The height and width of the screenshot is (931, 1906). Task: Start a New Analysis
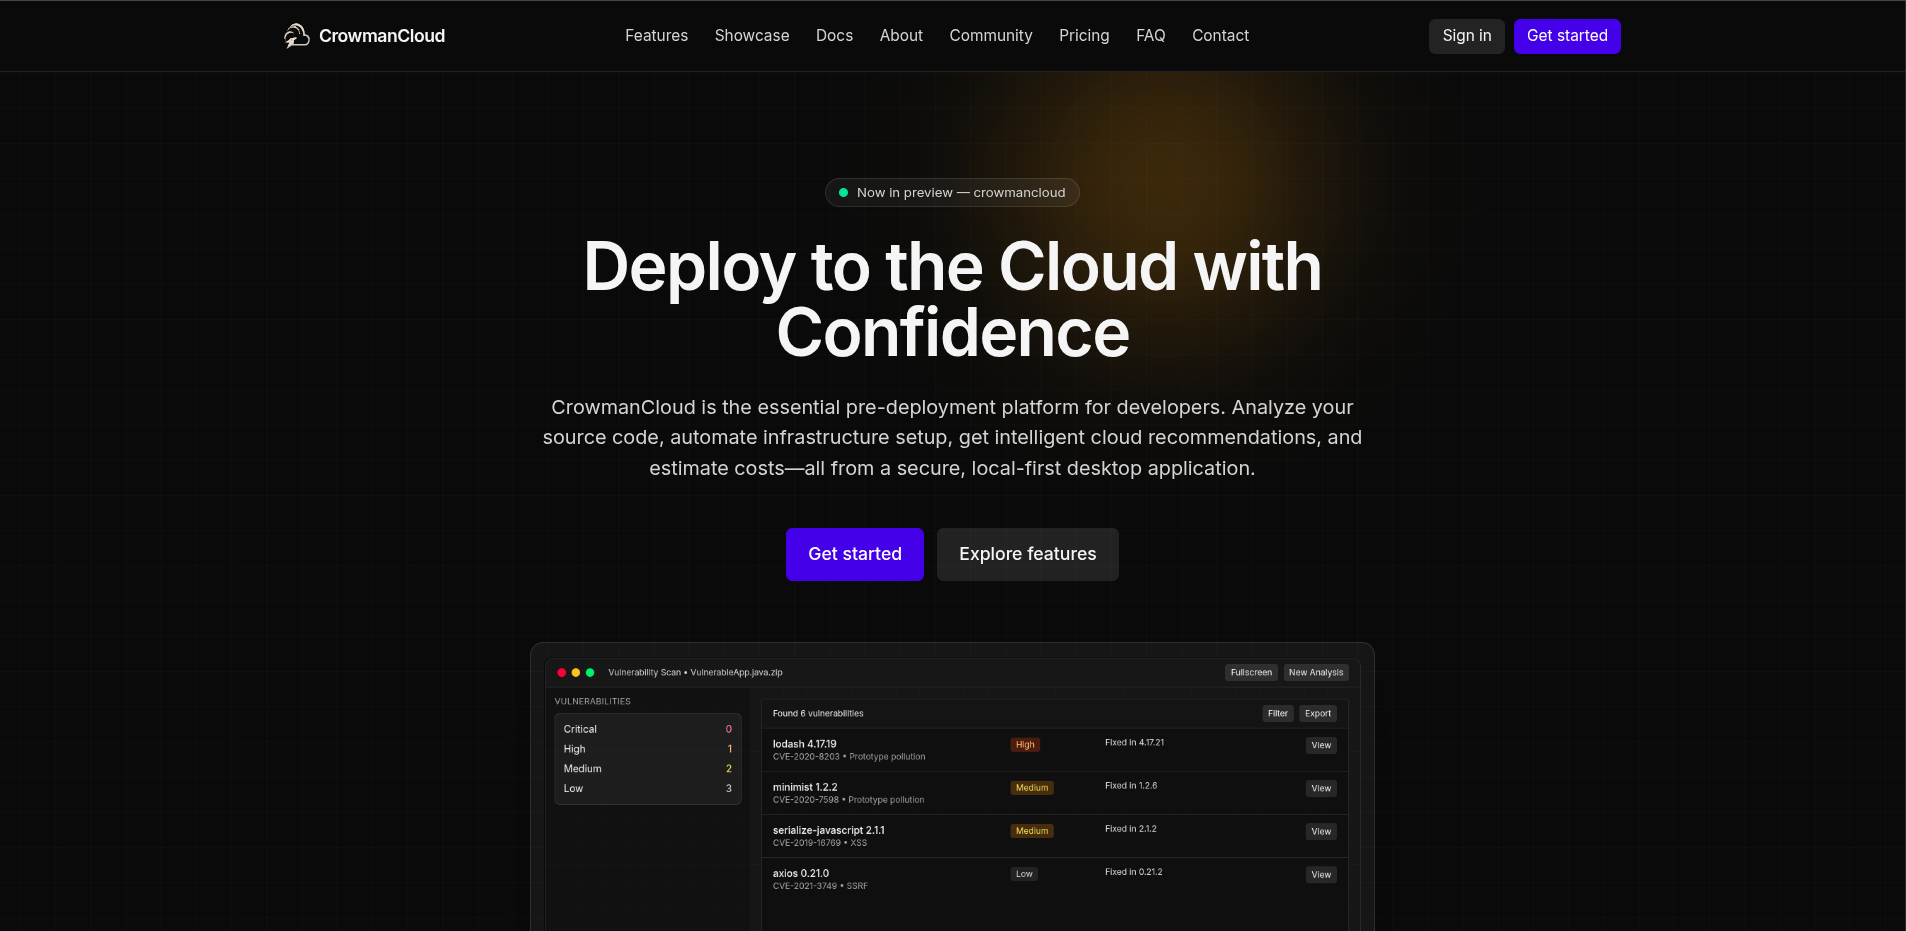point(1315,673)
